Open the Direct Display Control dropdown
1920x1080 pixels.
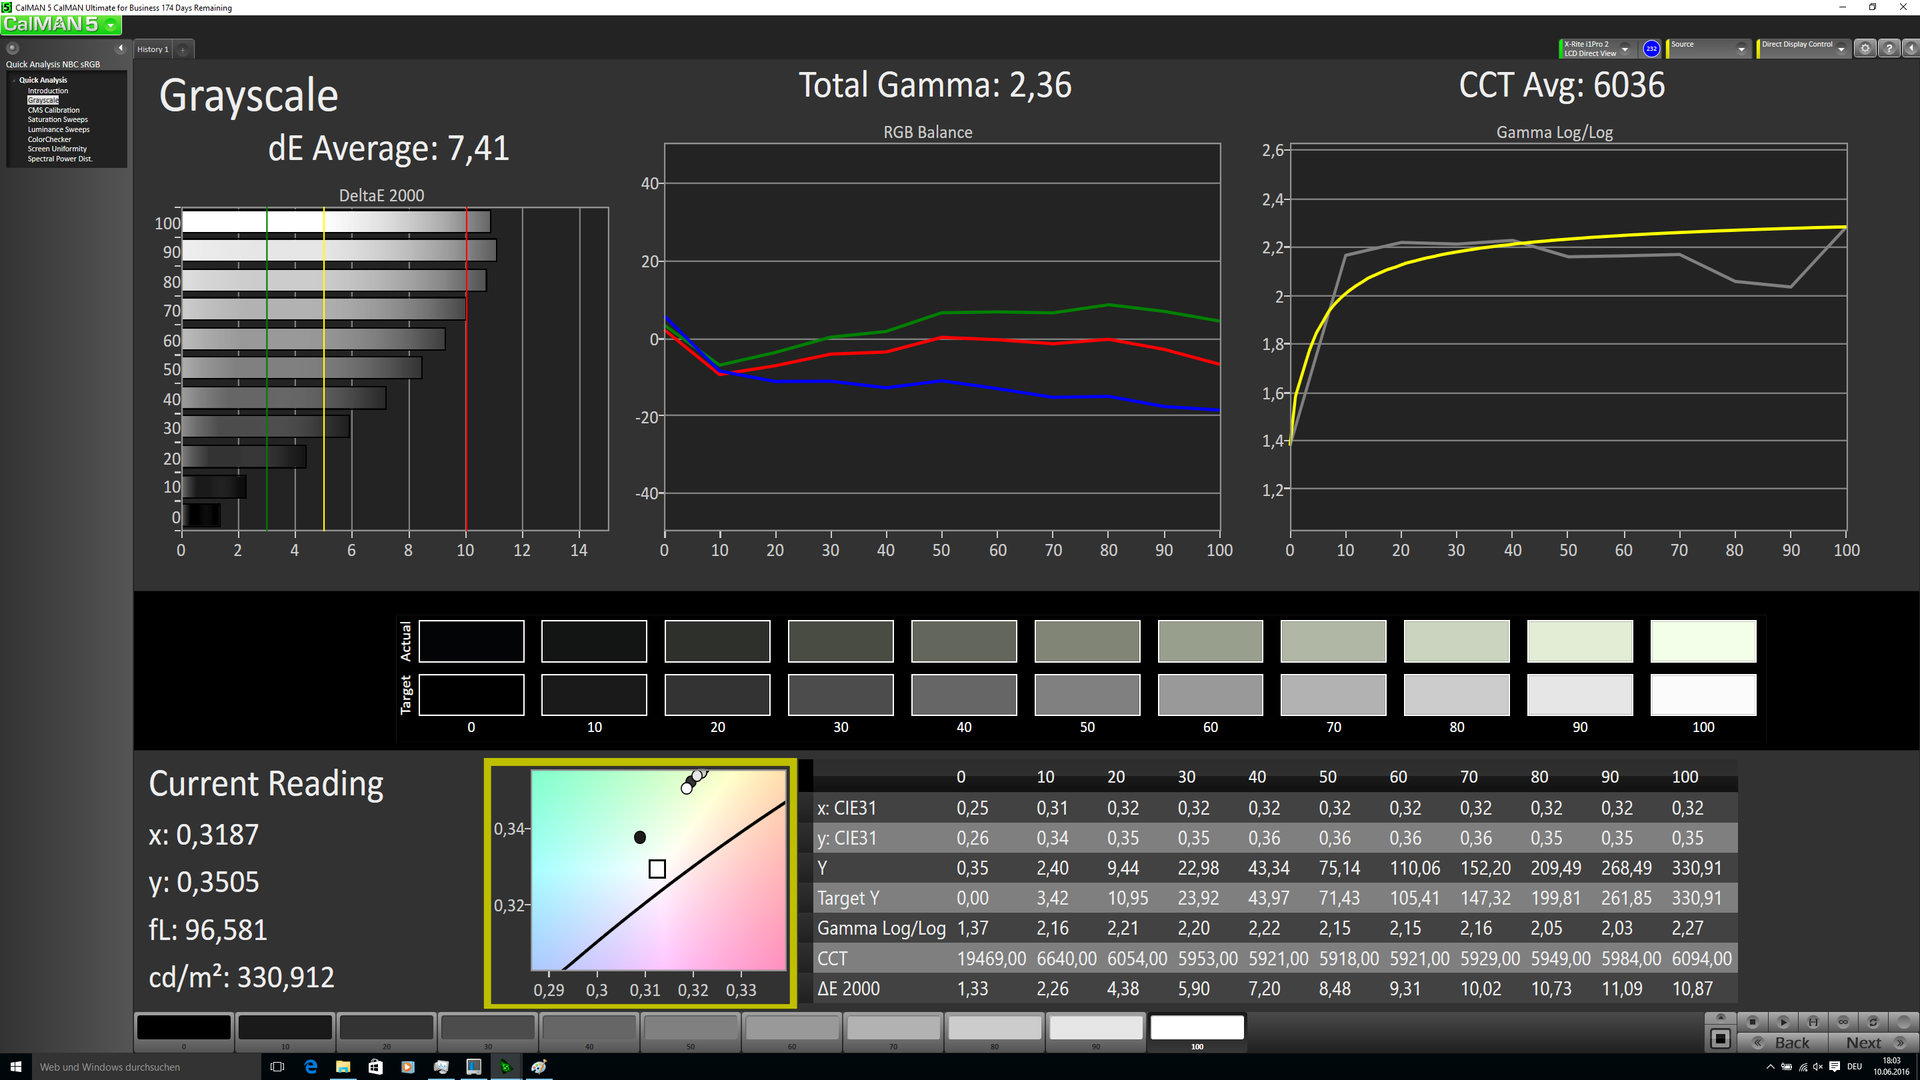point(1841,49)
